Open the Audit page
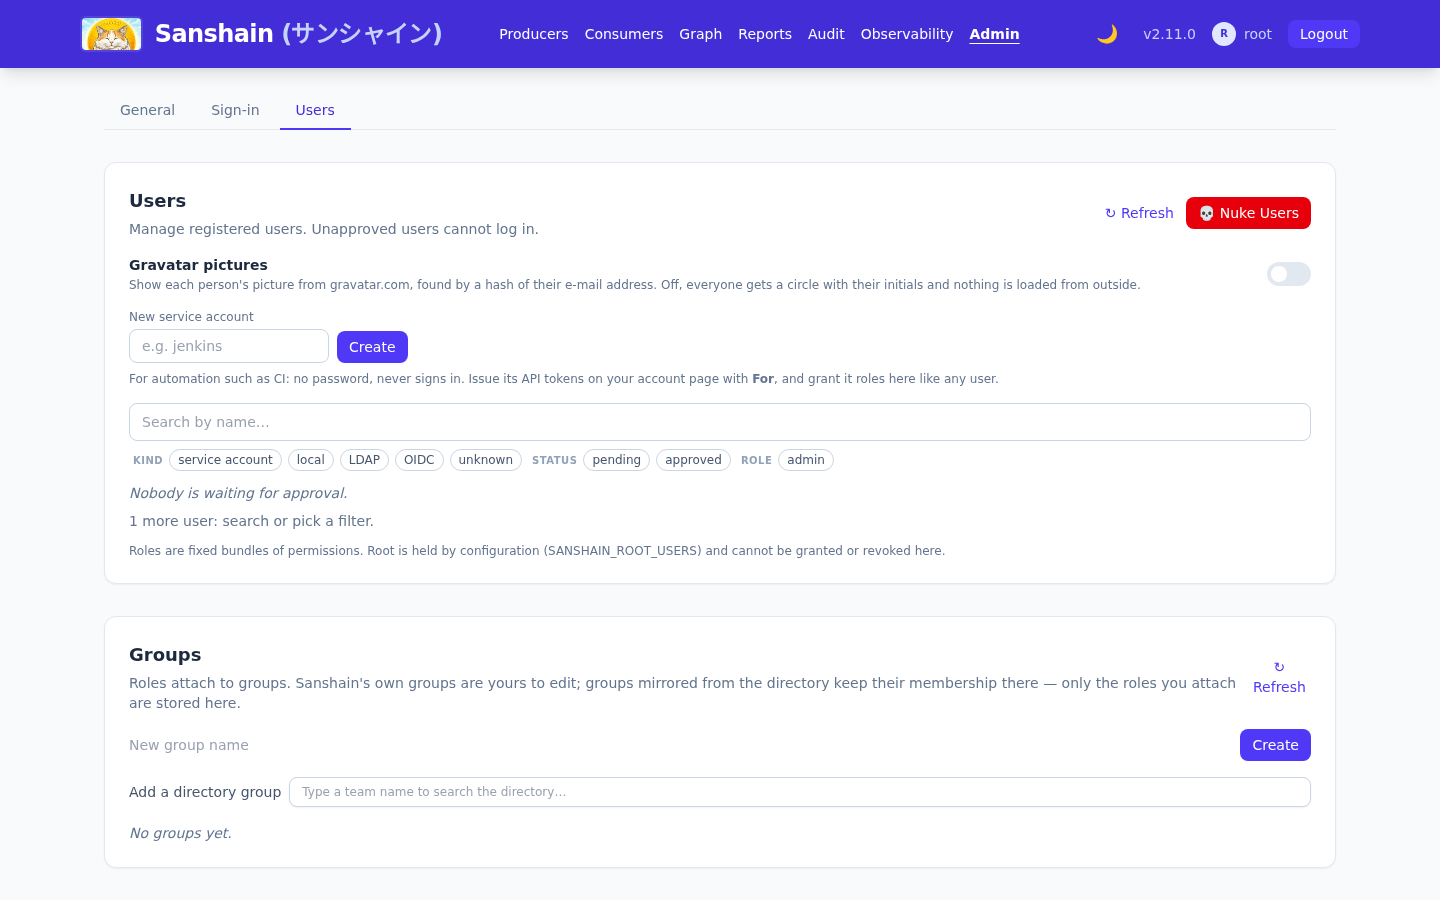The height and width of the screenshot is (900, 1440). tap(826, 34)
